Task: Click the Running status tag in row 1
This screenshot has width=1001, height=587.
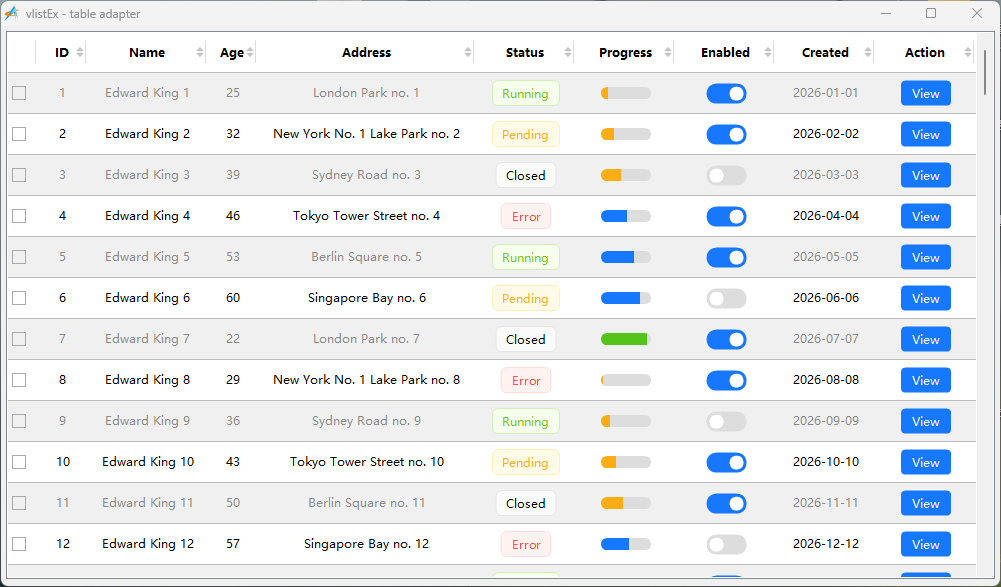Action: pyautogui.click(x=525, y=93)
